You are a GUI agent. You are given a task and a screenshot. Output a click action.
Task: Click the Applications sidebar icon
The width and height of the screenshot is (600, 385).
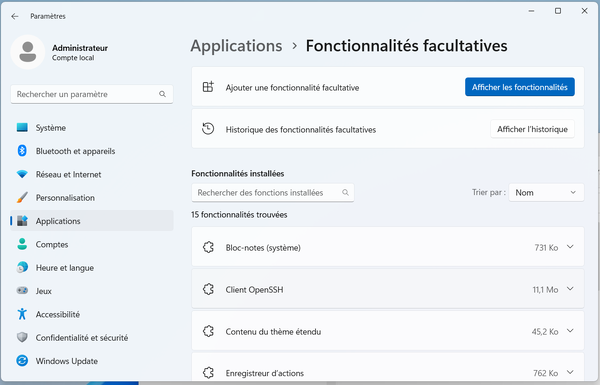pyautogui.click(x=22, y=221)
